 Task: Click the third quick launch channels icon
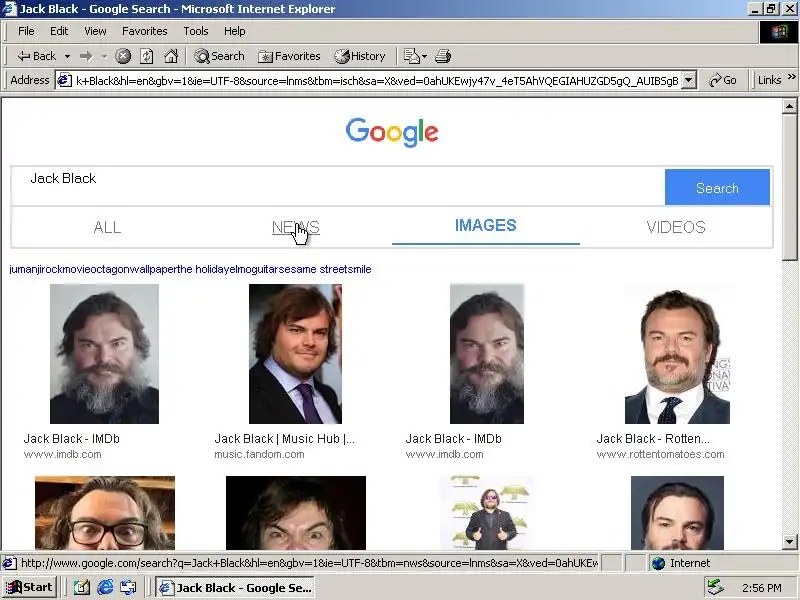(128, 588)
